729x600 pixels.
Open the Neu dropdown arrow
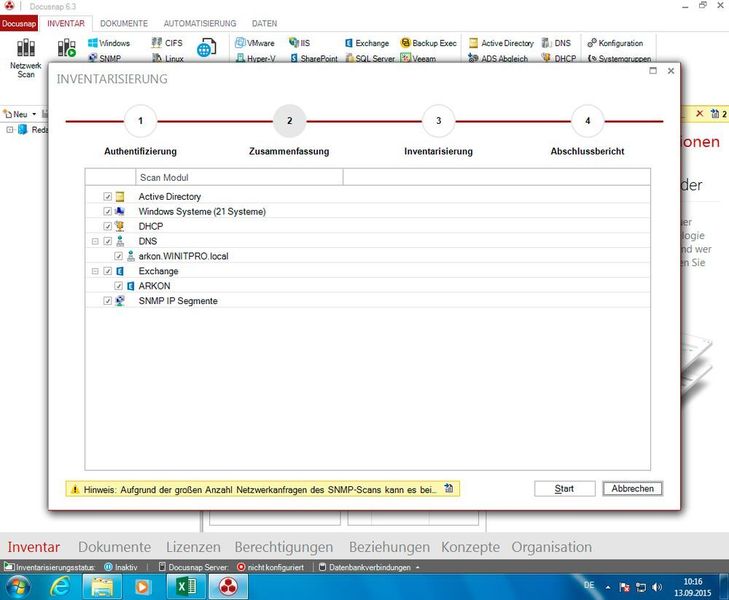[x=34, y=114]
